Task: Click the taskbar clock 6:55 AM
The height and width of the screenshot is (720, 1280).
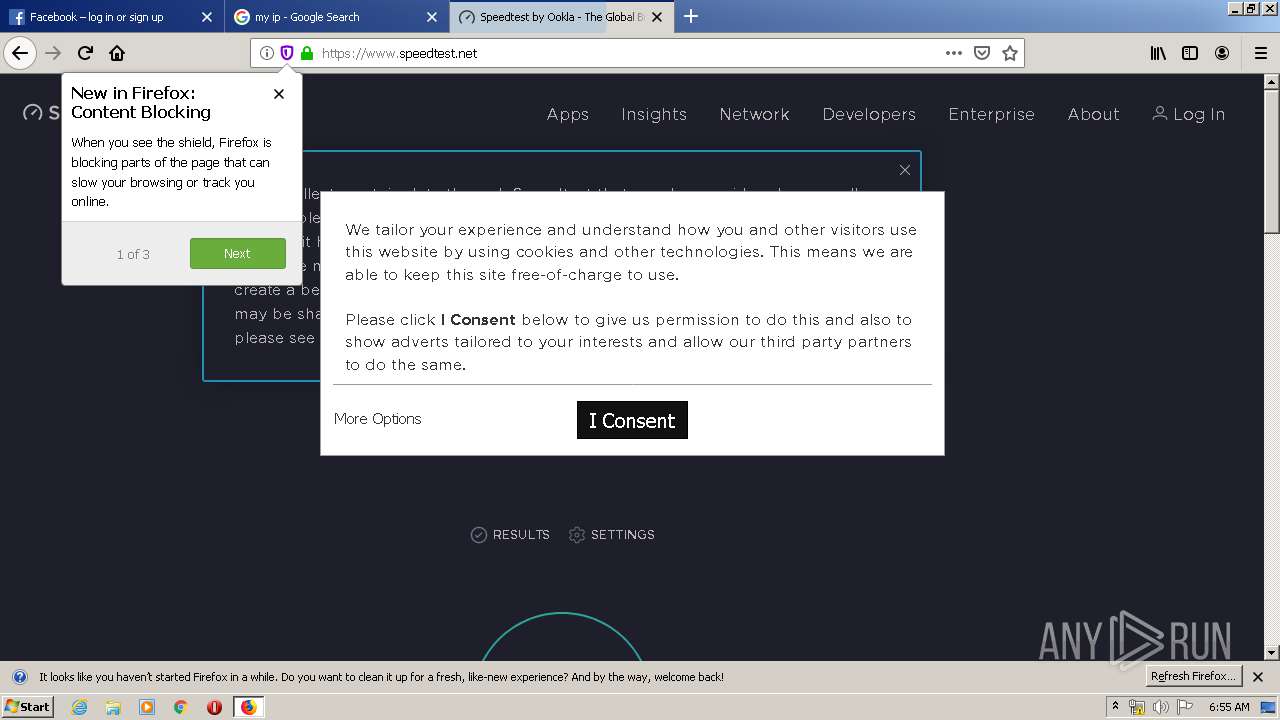Action: (1229, 707)
